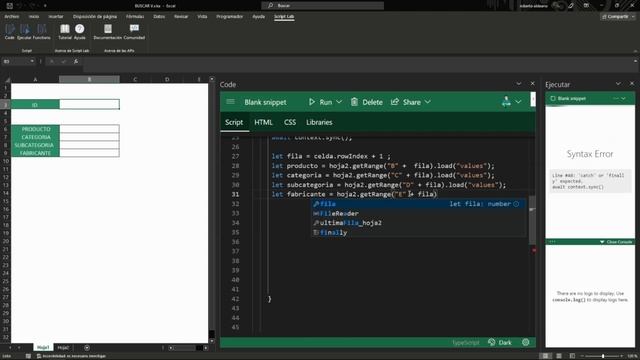The height and width of the screenshot is (360, 640).
Task: Add a new sheet with the plus icon
Action: pos(87,348)
